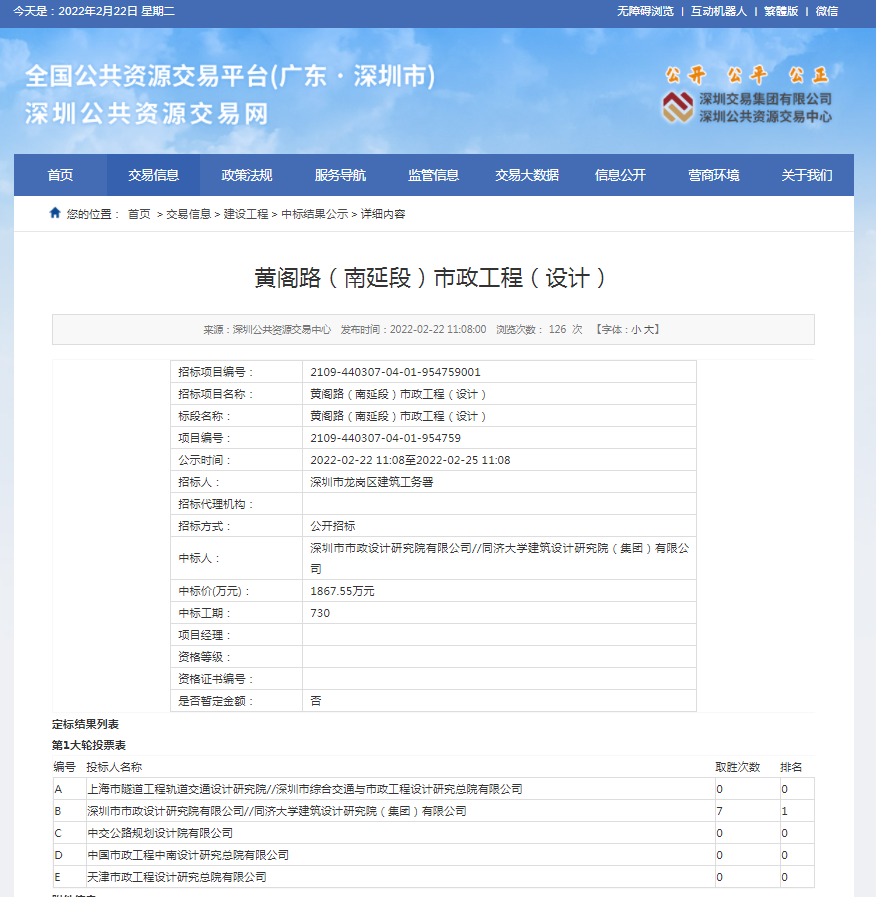The image size is (876, 897).
Task: Click the home icon in the breadcrumb
Action: tap(55, 213)
